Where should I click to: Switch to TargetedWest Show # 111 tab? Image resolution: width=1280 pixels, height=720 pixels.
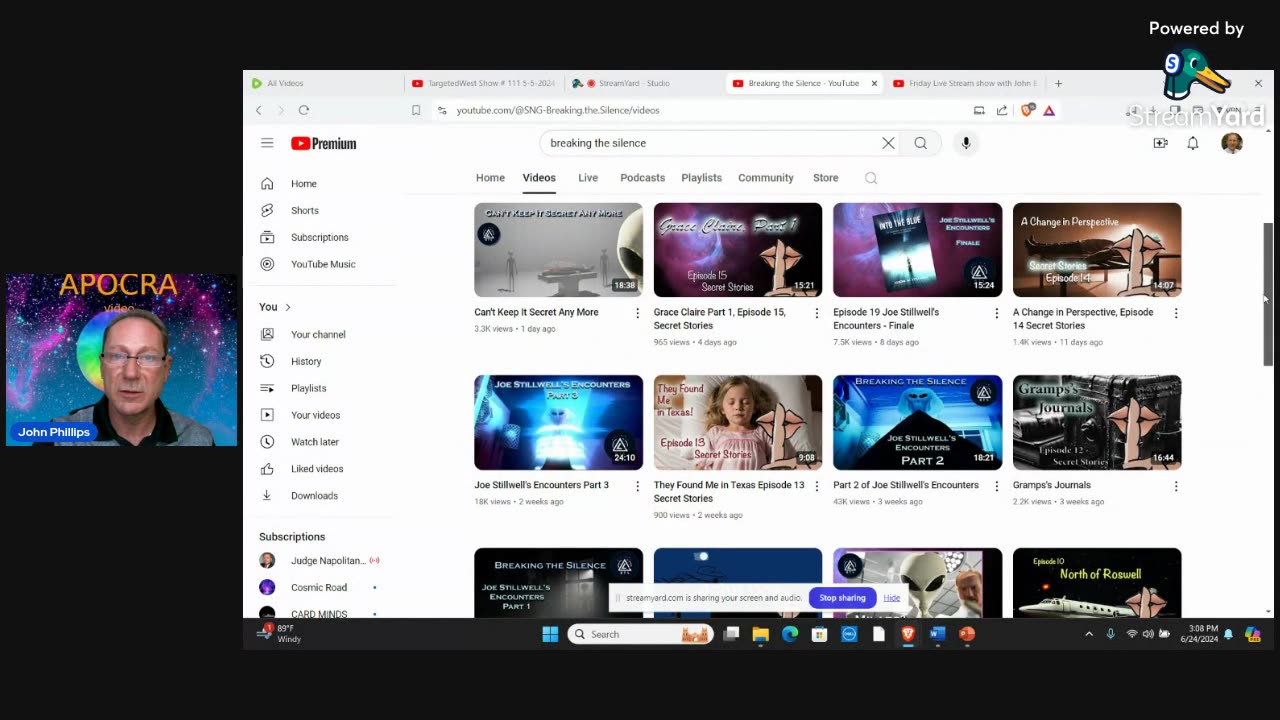tap(485, 83)
